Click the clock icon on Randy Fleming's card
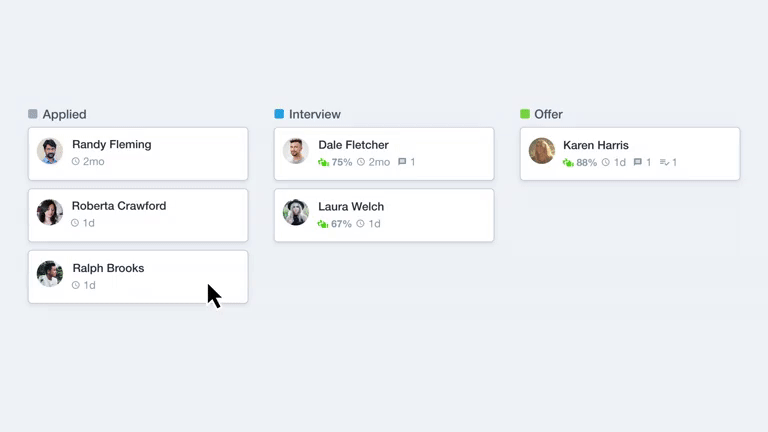This screenshot has width=768, height=432. pos(76,162)
